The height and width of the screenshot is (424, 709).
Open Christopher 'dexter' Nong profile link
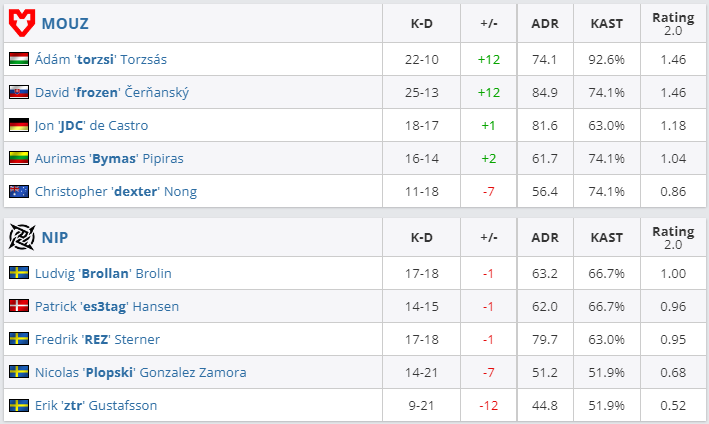(x=116, y=192)
